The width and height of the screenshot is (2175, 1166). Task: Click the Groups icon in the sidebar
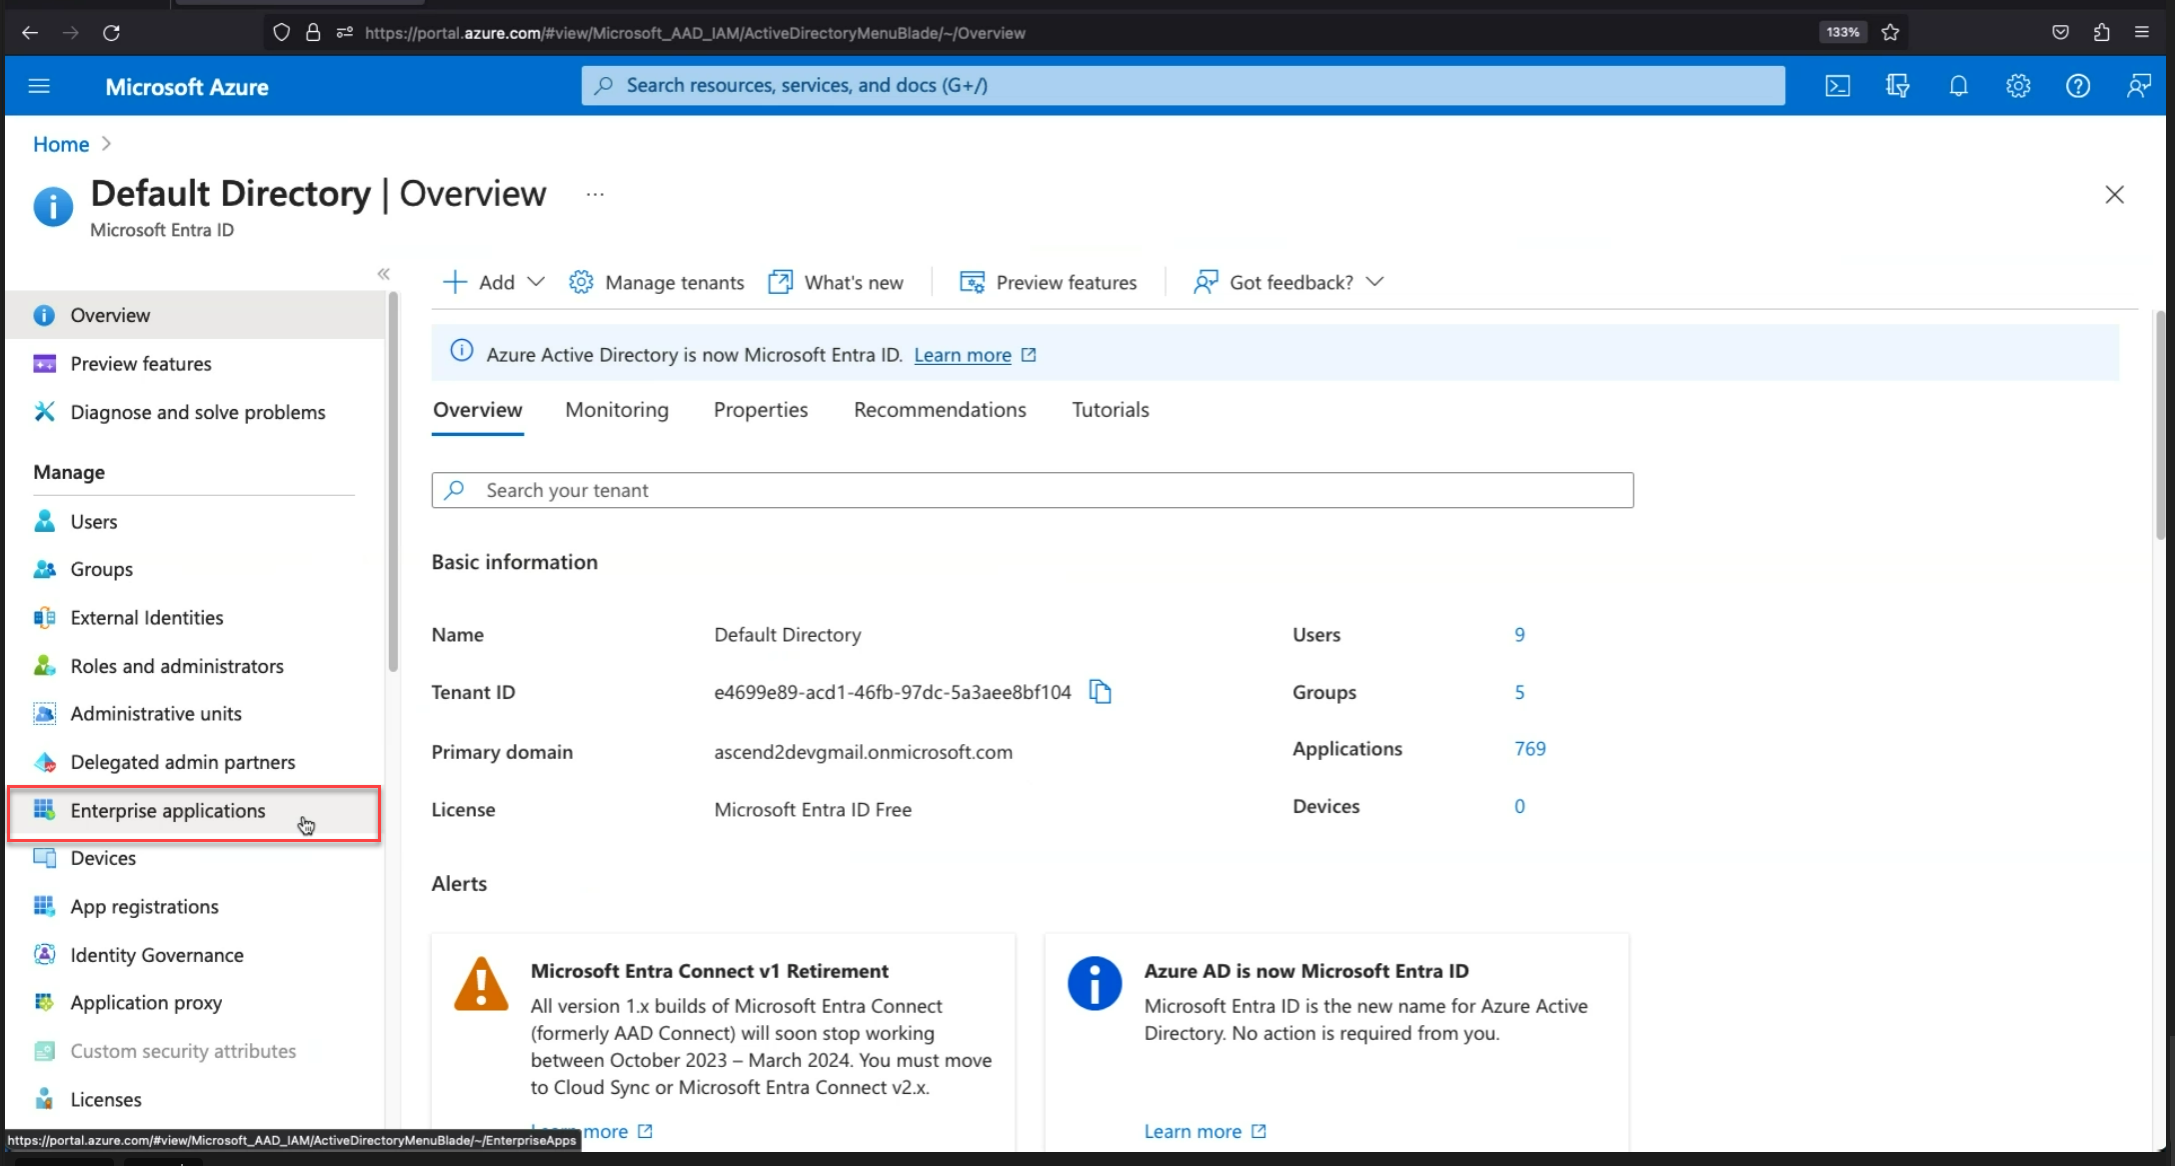click(x=44, y=569)
